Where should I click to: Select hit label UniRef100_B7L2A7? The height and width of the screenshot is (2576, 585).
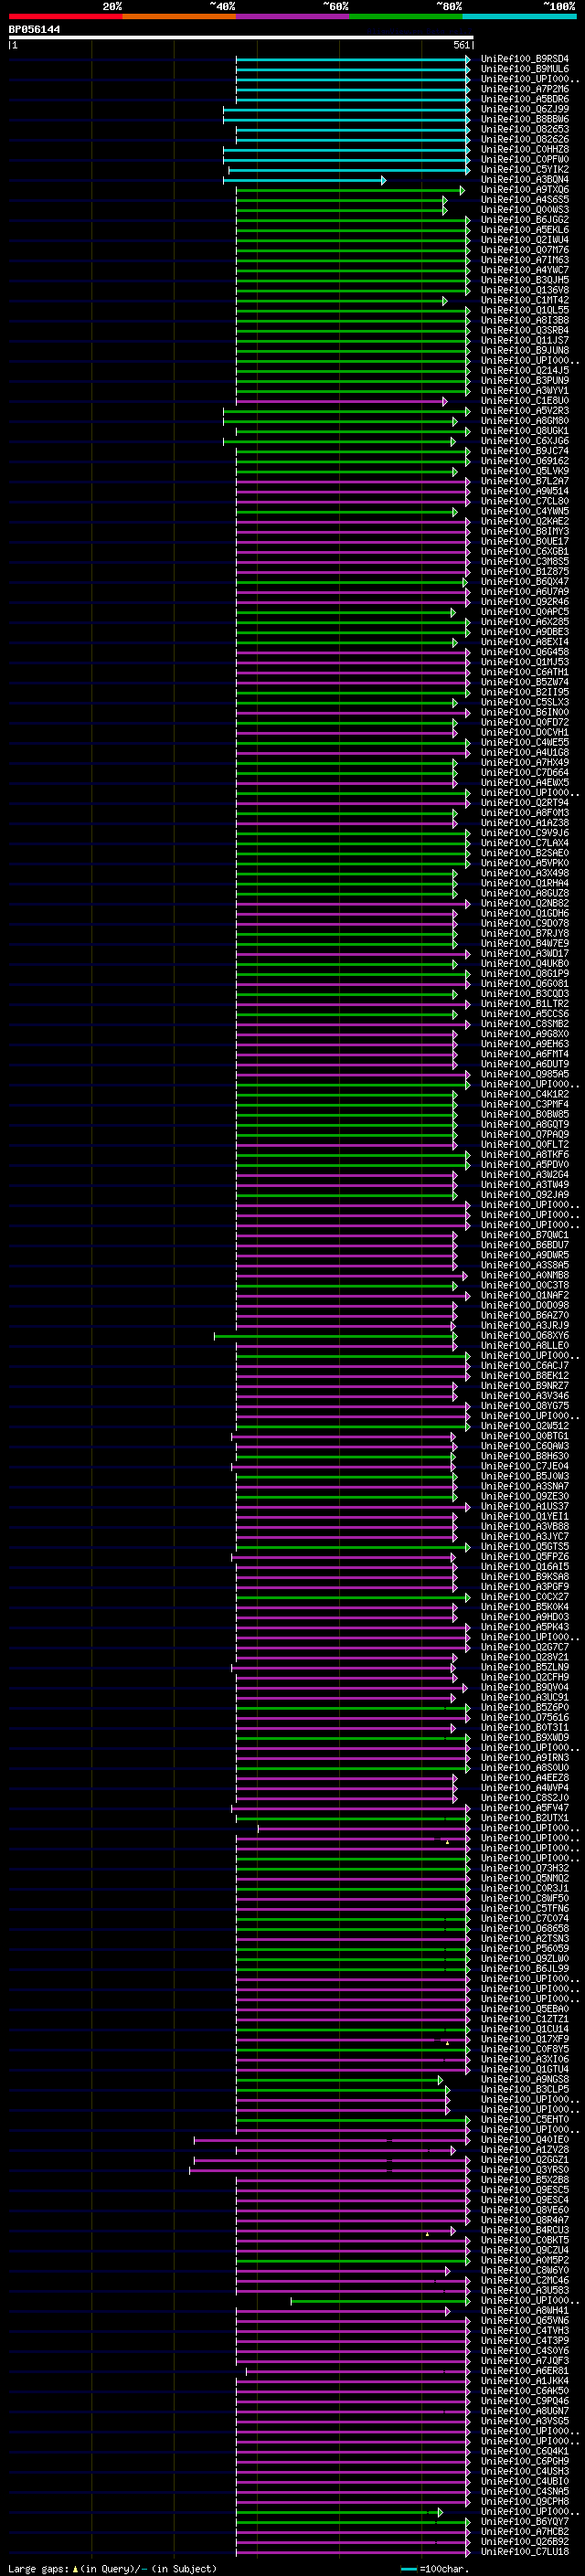tap(525, 481)
